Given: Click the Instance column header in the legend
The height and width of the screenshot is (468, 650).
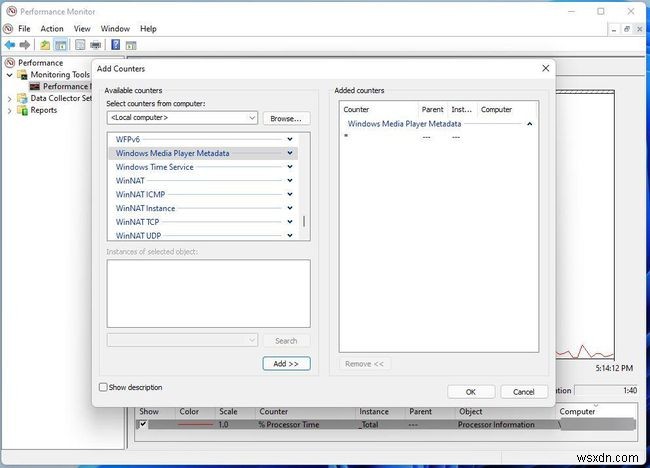Looking at the screenshot, I should pos(374,412).
